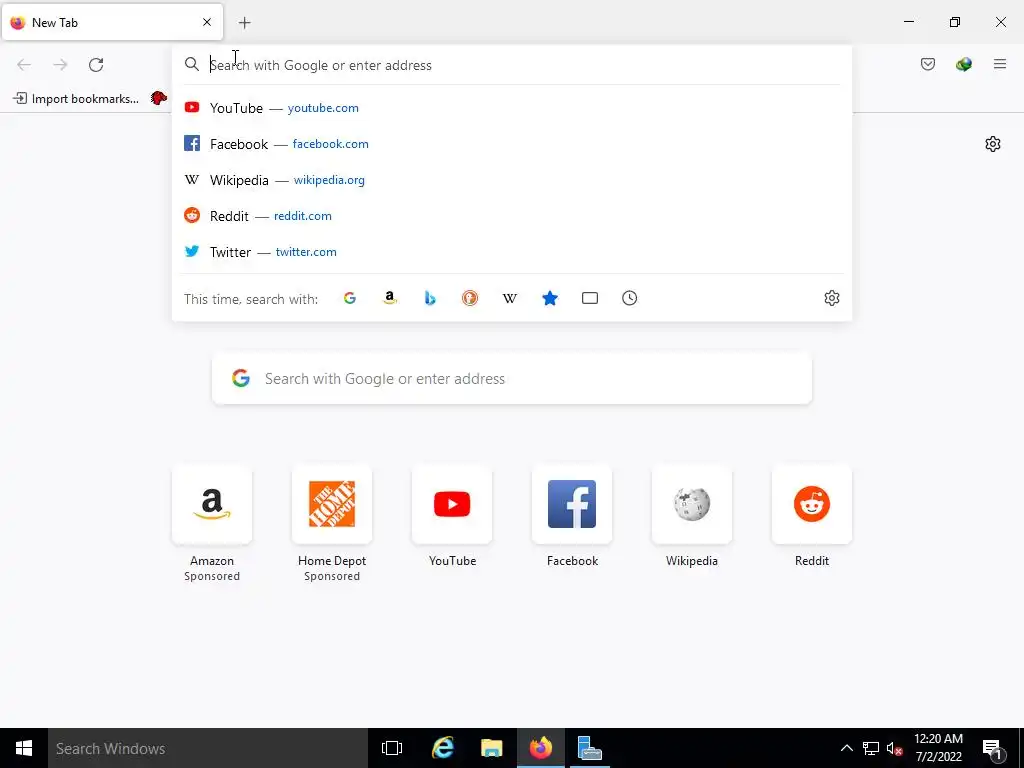Open the Windows Start menu
Screen dimensions: 1024x768
pos(24,748)
